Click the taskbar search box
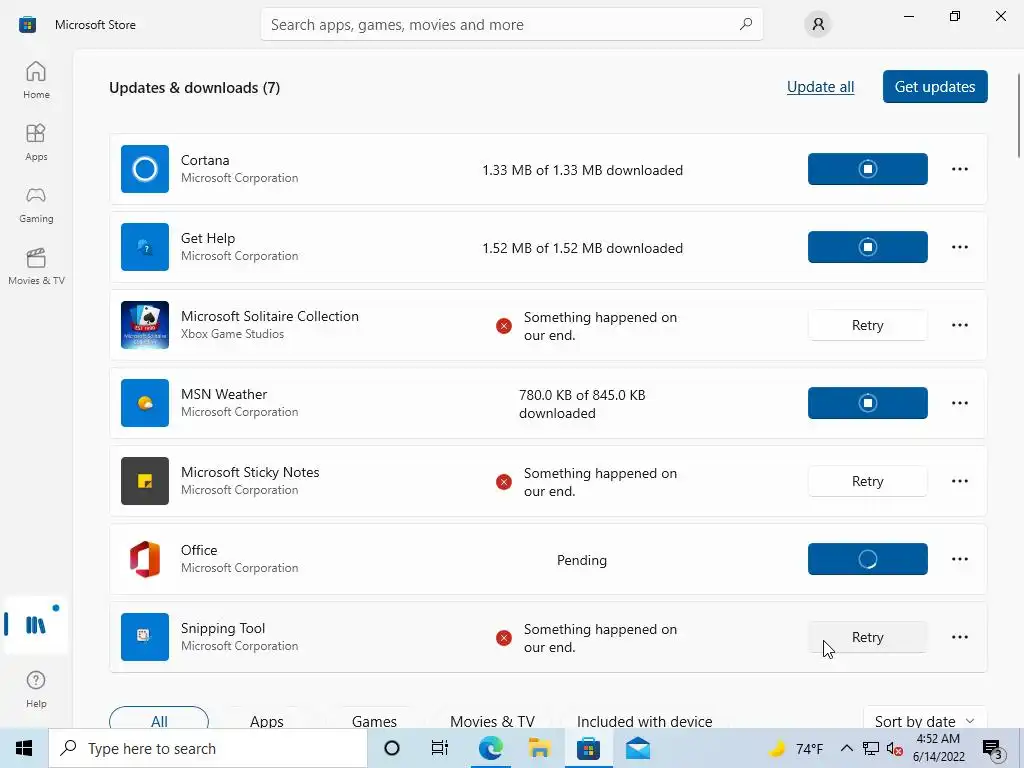Image resolution: width=1024 pixels, height=768 pixels. pos(208,748)
